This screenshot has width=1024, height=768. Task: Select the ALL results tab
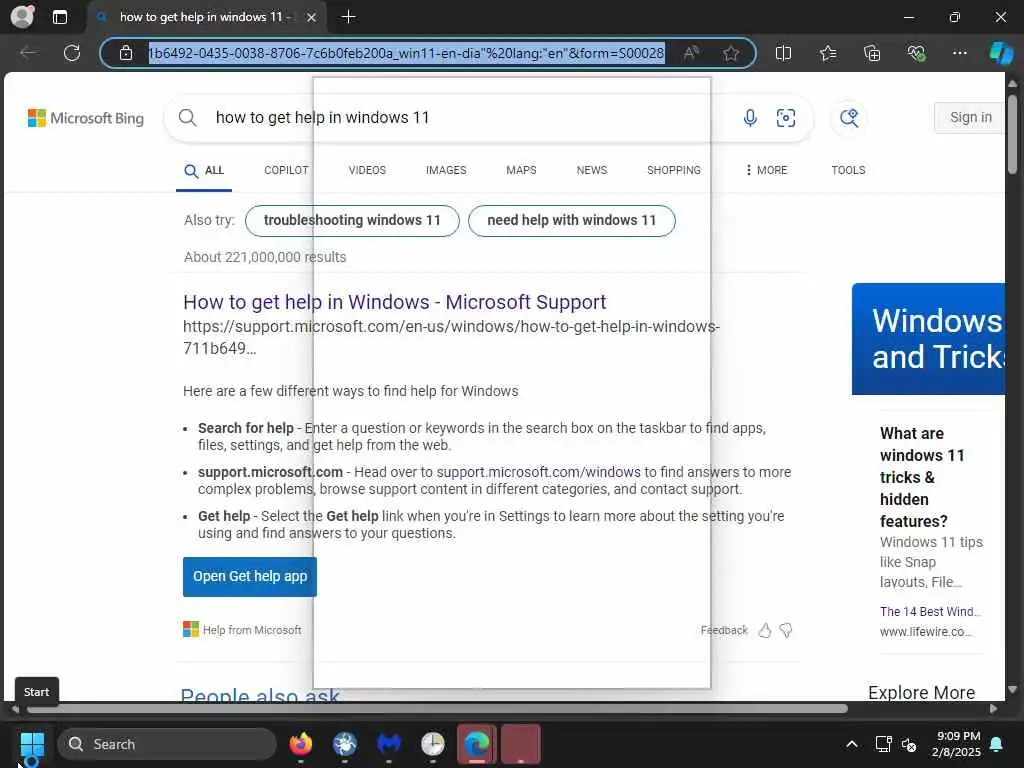(204, 170)
